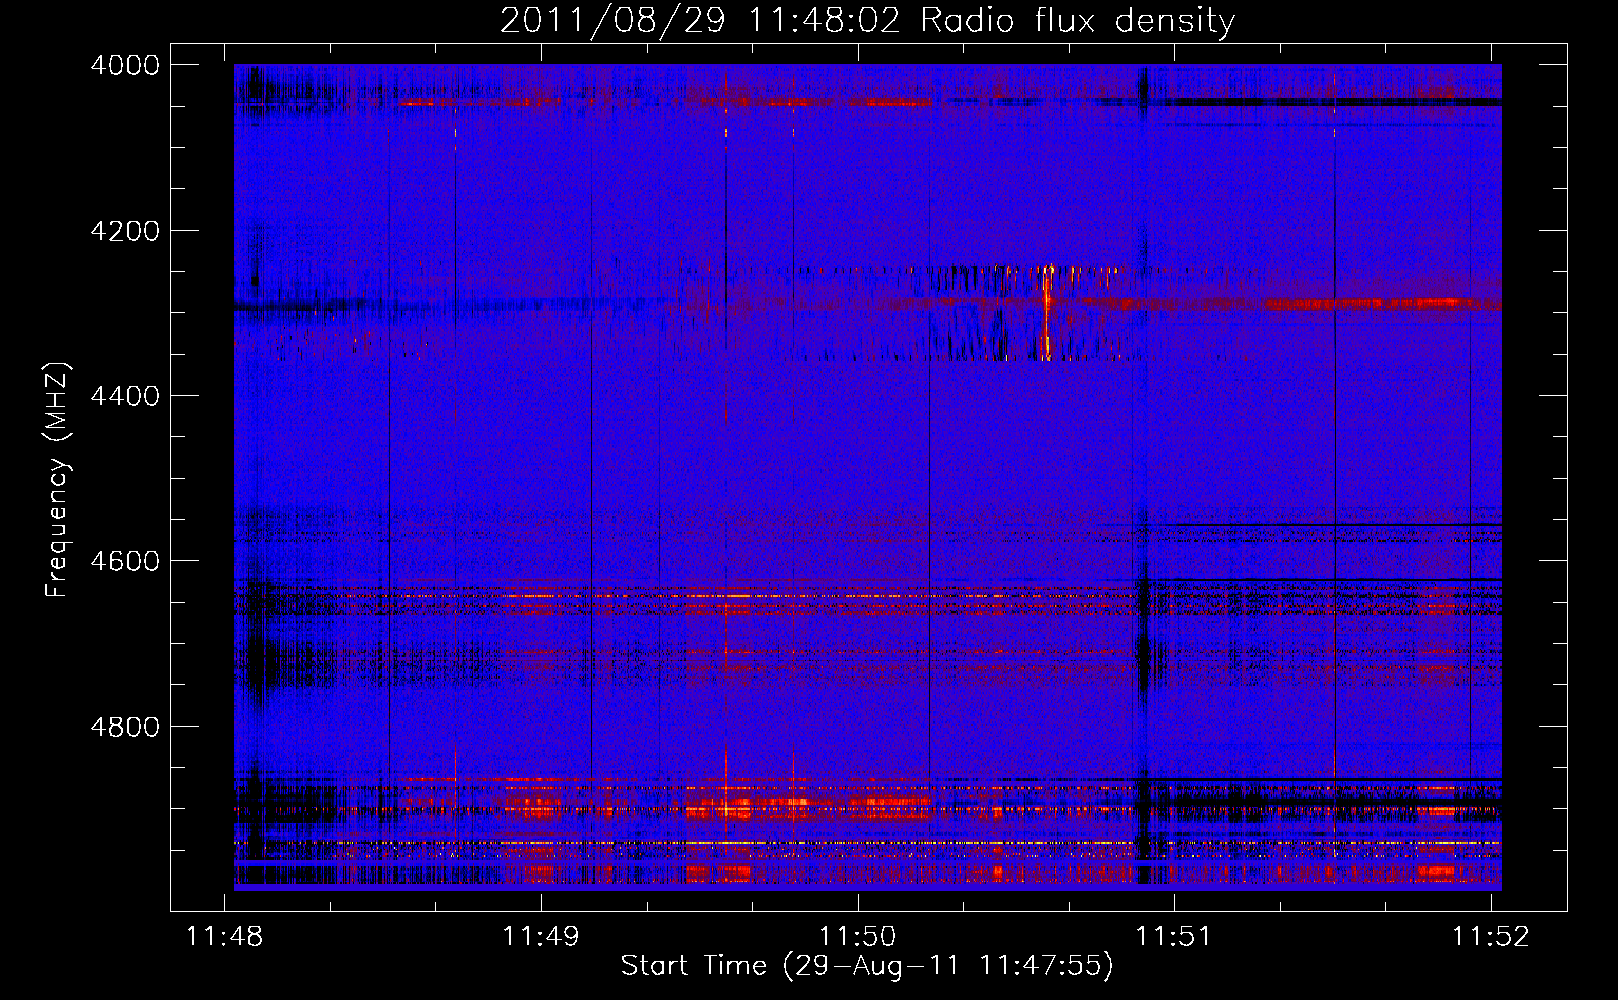The image size is (1618, 1000).
Task: Click the 11:52 time tick label
Action: pos(1491,937)
